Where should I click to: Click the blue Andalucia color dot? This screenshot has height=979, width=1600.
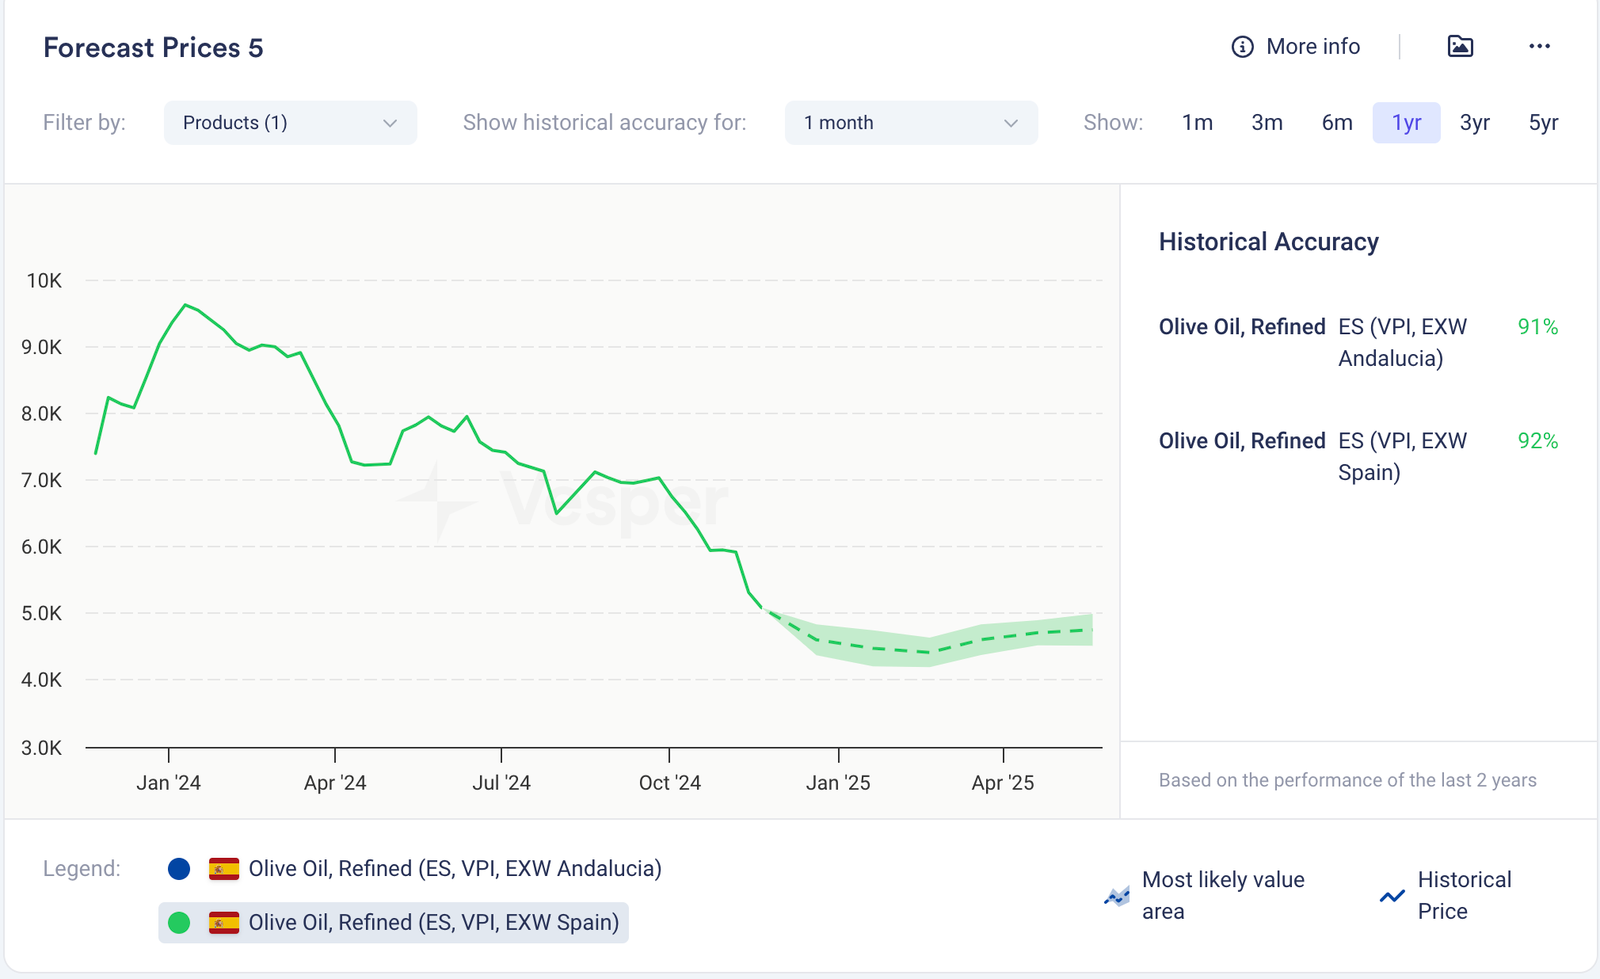[x=179, y=869]
